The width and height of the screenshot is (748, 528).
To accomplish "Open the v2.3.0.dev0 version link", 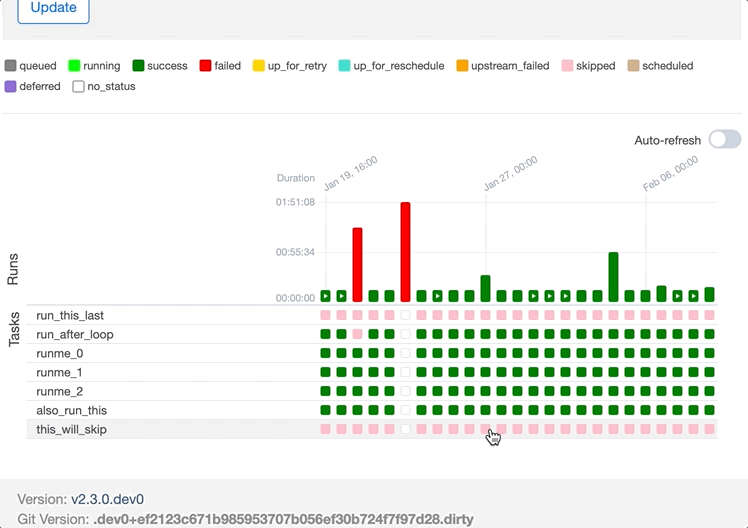I will [107, 499].
